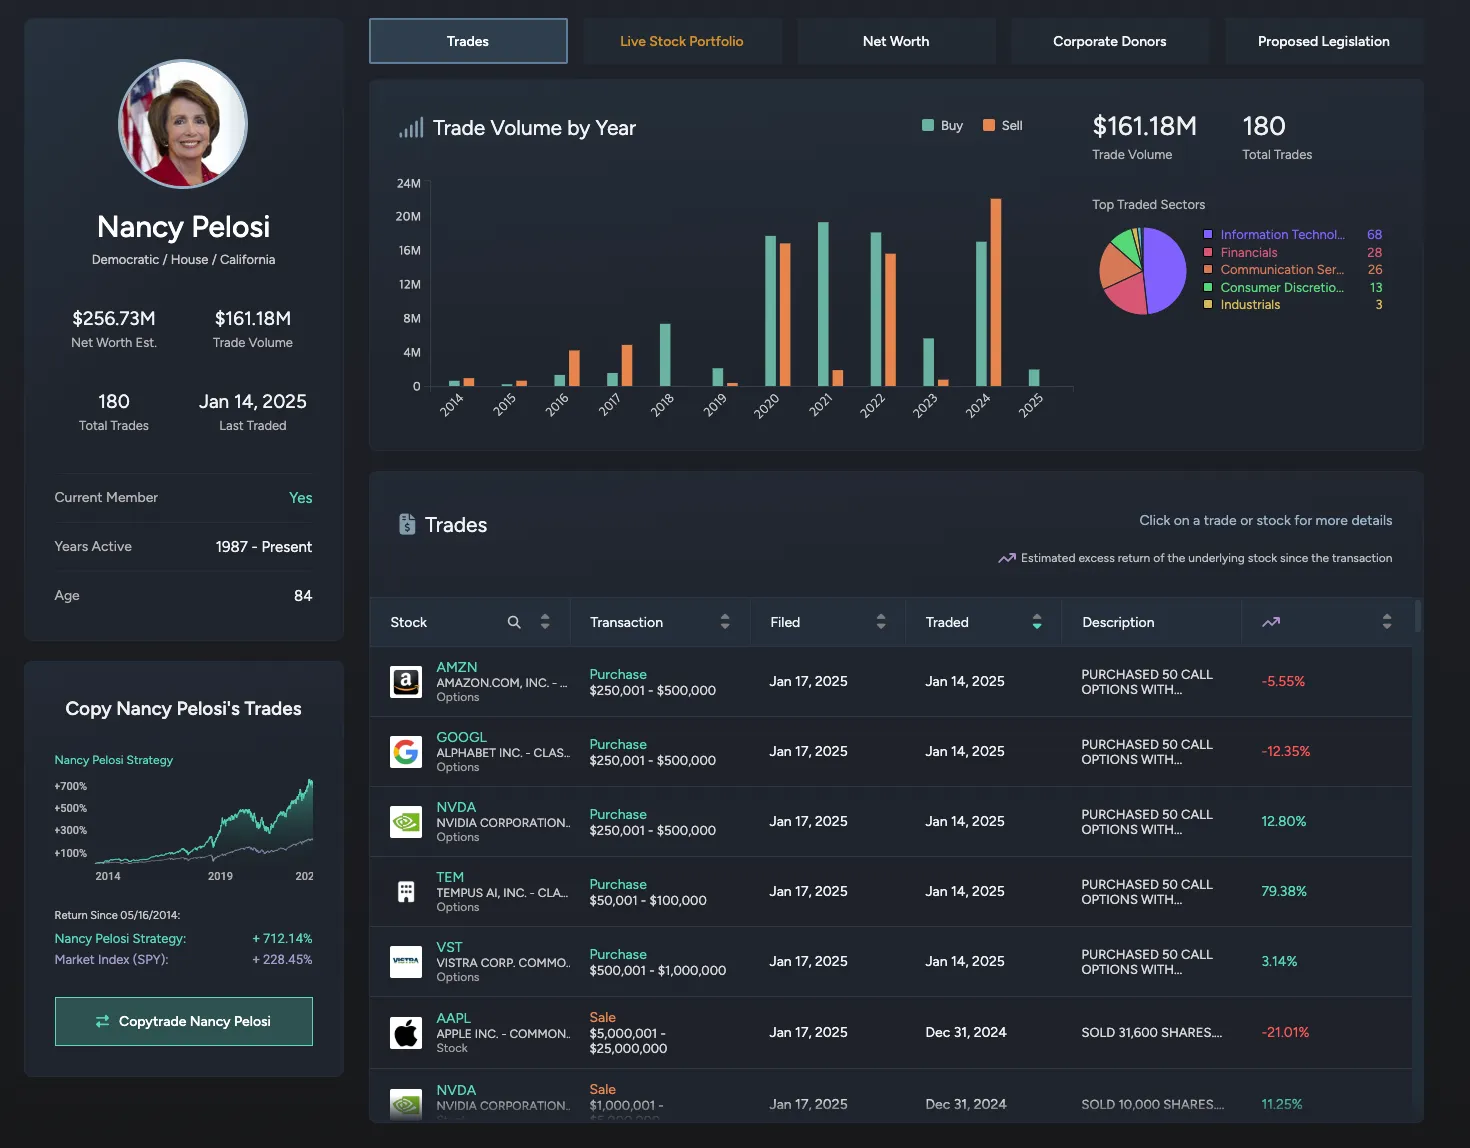Sort the table by Traded date
1470x1148 pixels.
pos(1037,622)
